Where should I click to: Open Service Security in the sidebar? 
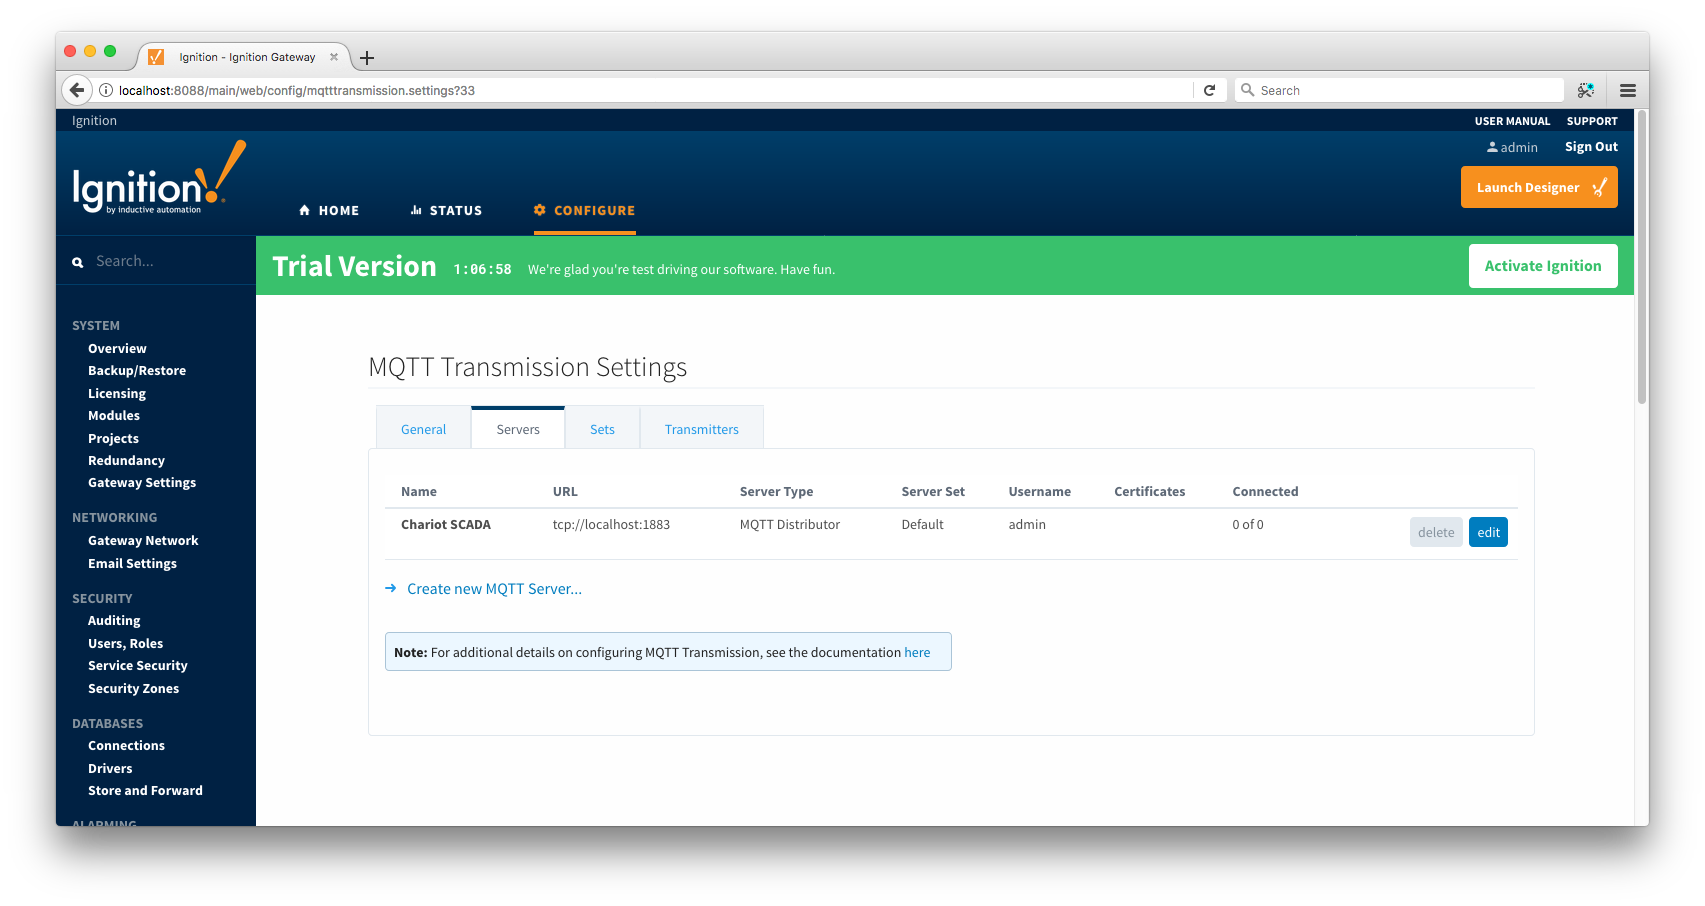(x=138, y=665)
